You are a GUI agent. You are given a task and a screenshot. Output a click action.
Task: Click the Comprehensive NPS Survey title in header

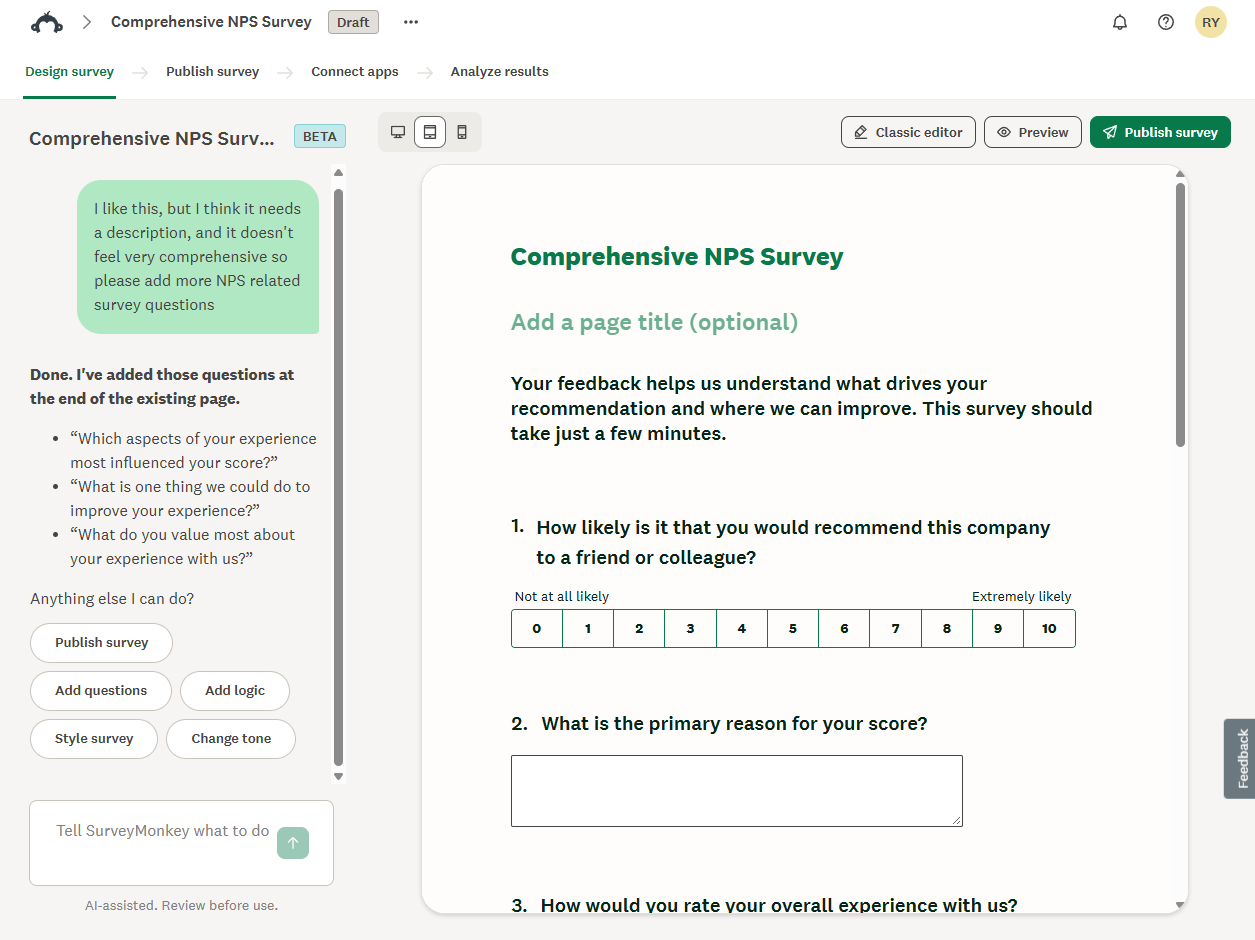(x=211, y=22)
